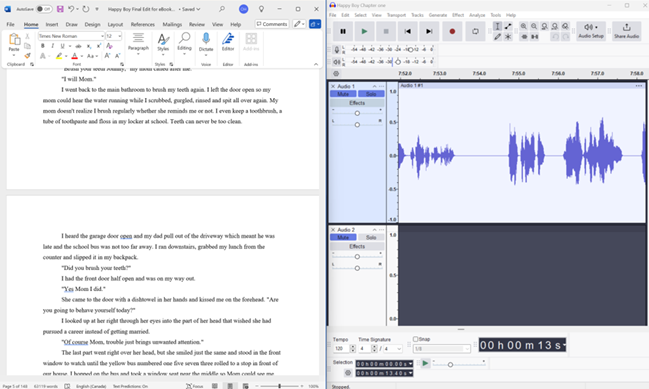This screenshot has height=389, width=649.
Task: Solo the Audio 1 track
Action: click(x=371, y=94)
